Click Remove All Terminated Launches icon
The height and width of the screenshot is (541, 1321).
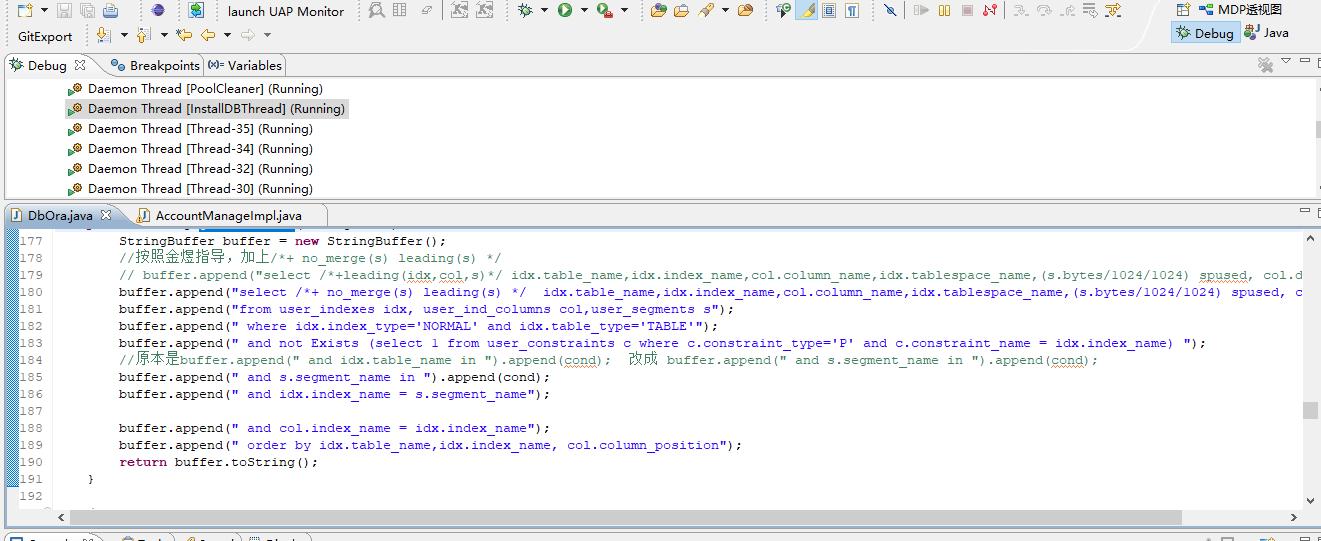click(1265, 65)
